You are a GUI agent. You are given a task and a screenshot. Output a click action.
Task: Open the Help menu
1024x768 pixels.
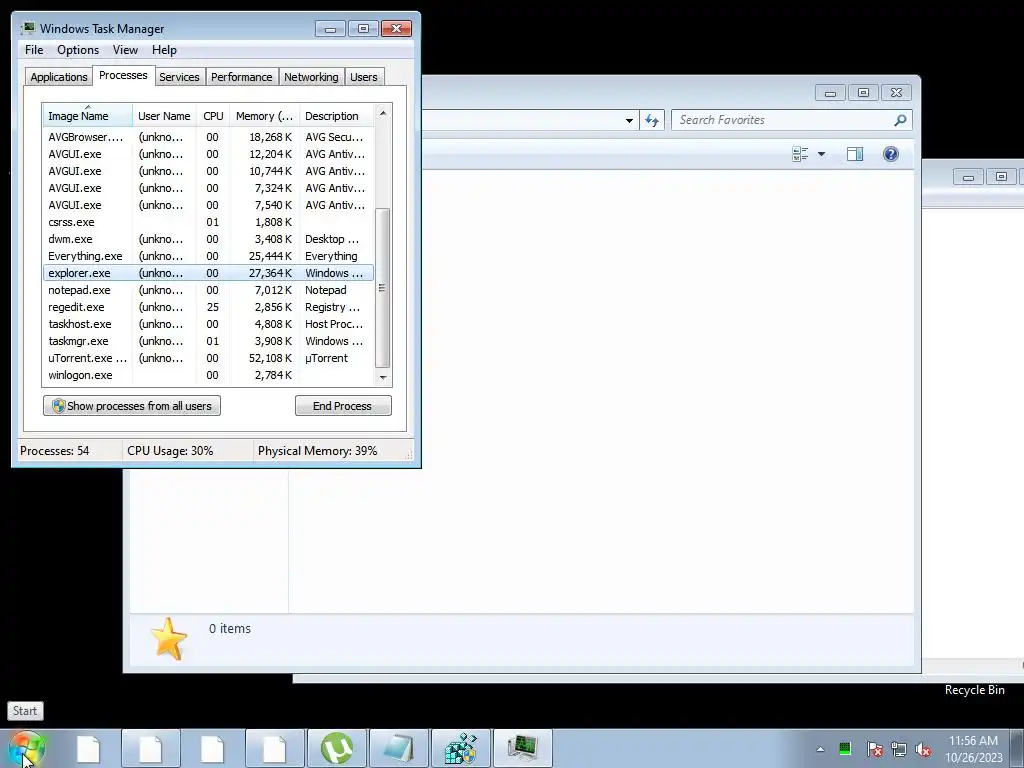[164, 50]
